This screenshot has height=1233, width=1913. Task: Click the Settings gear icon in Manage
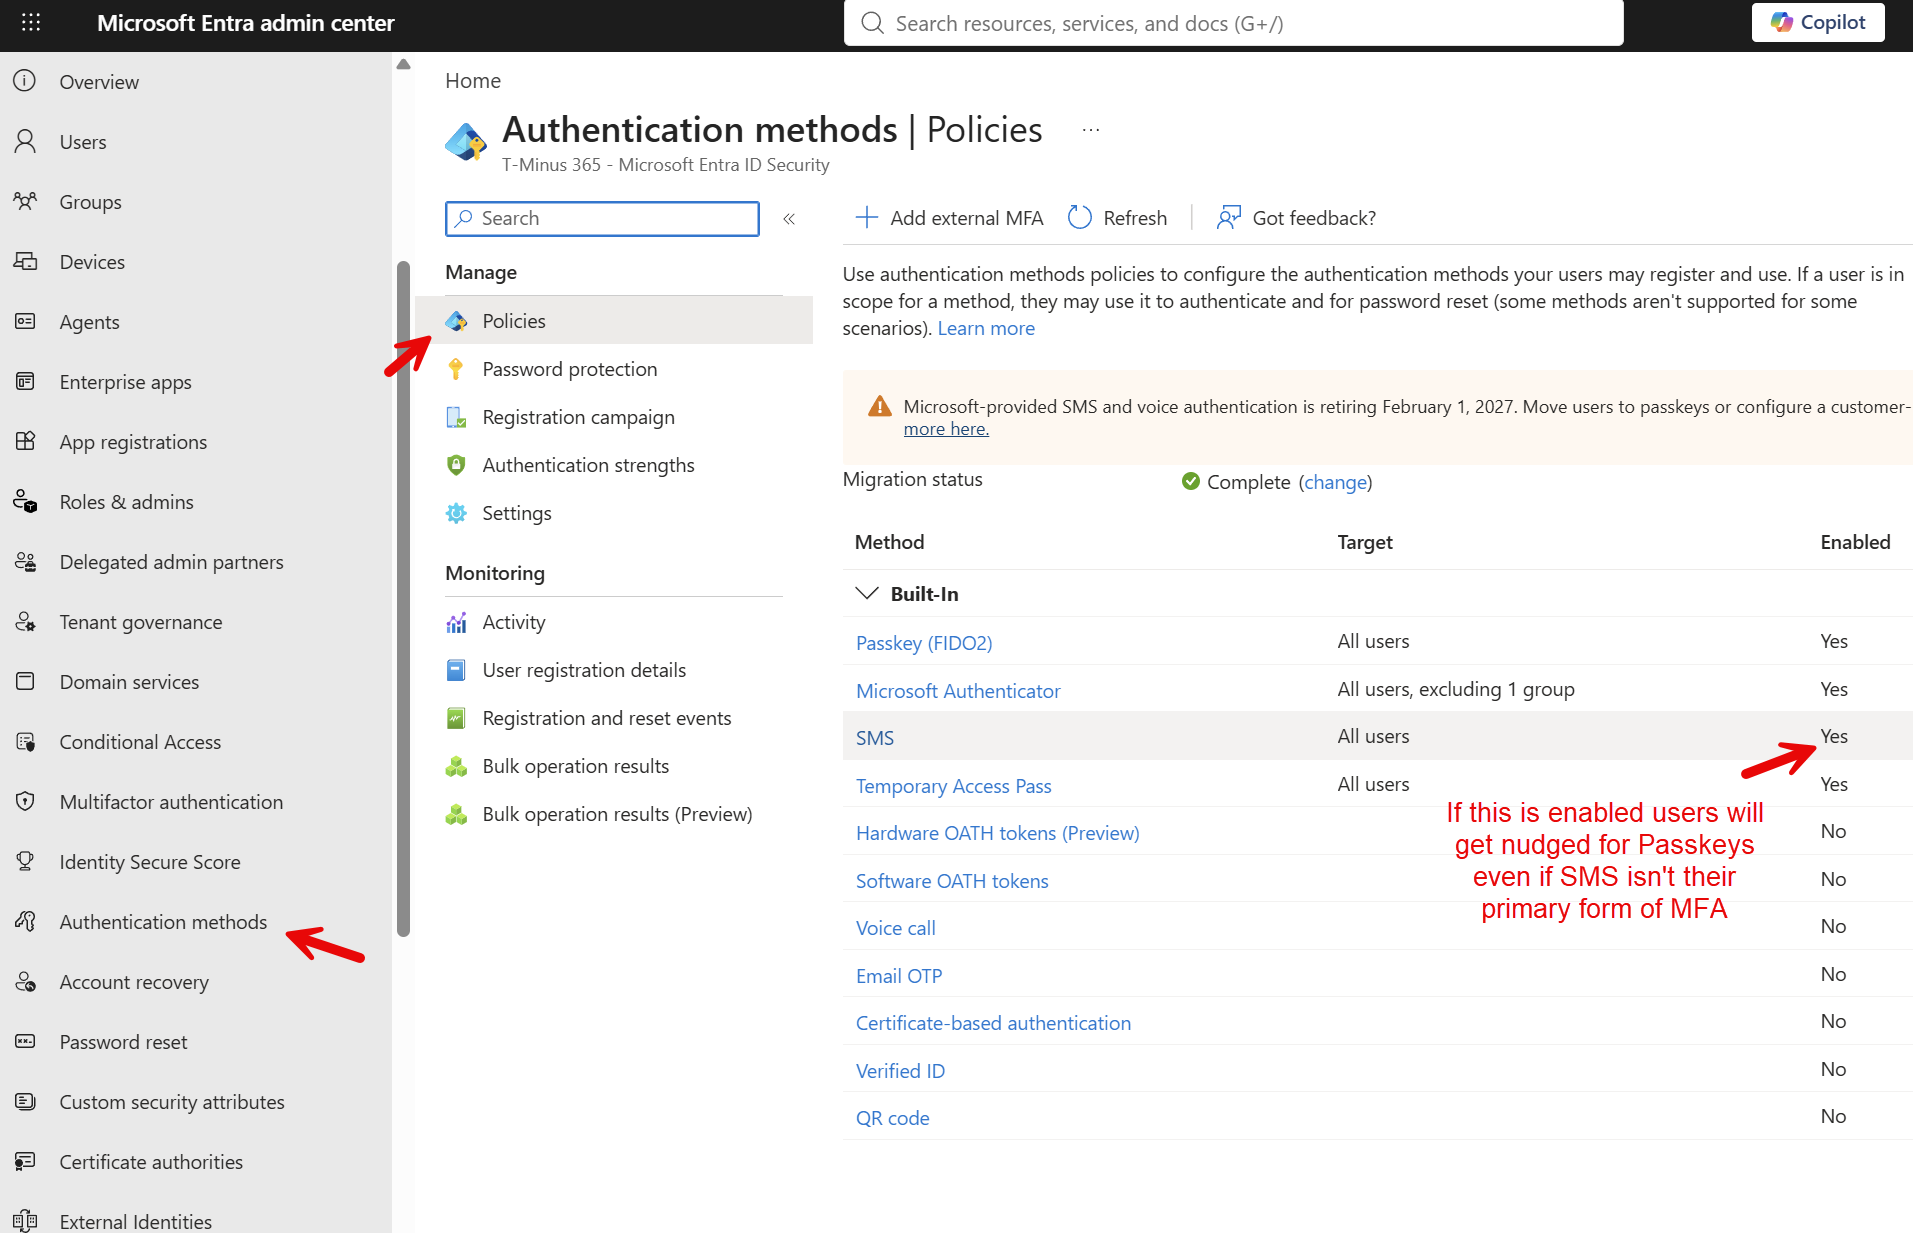456,513
